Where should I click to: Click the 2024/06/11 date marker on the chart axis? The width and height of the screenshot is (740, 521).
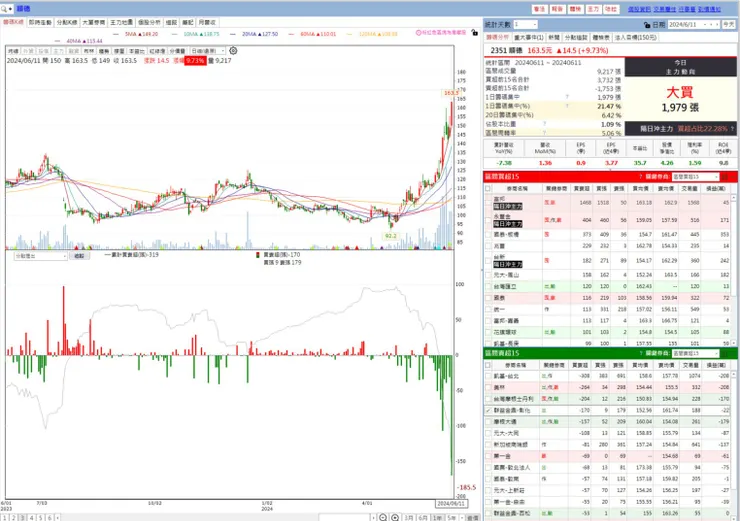pyautogui.click(x=450, y=504)
